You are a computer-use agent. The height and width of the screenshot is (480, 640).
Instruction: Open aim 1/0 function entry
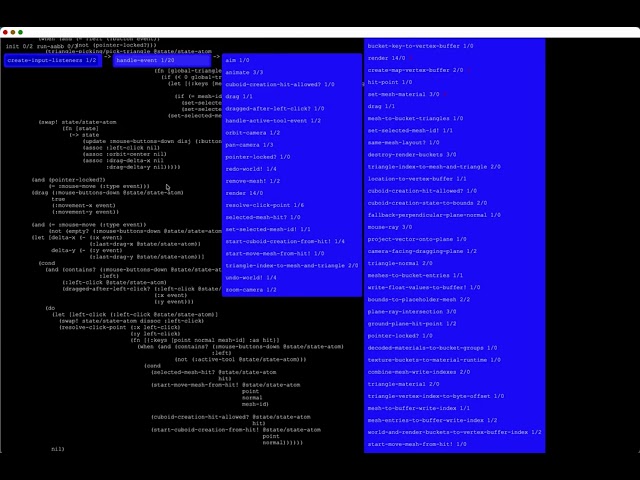point(237,60)
